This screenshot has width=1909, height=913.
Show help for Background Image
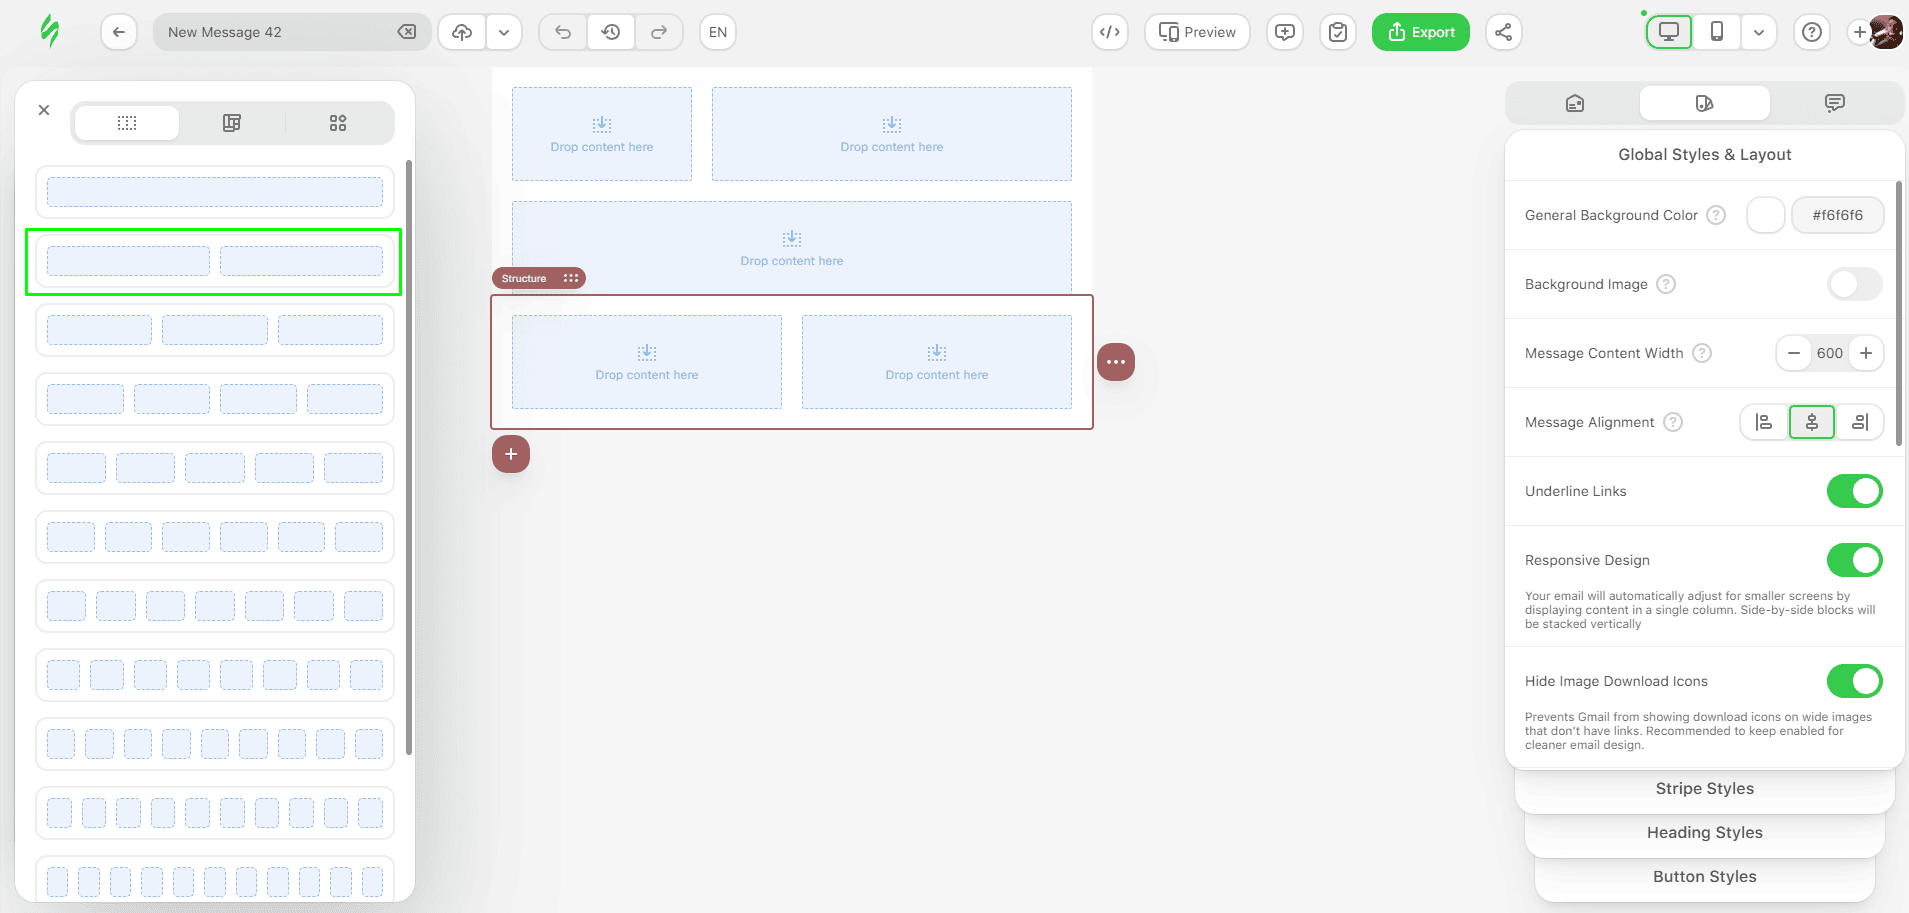pos(1666,284)
